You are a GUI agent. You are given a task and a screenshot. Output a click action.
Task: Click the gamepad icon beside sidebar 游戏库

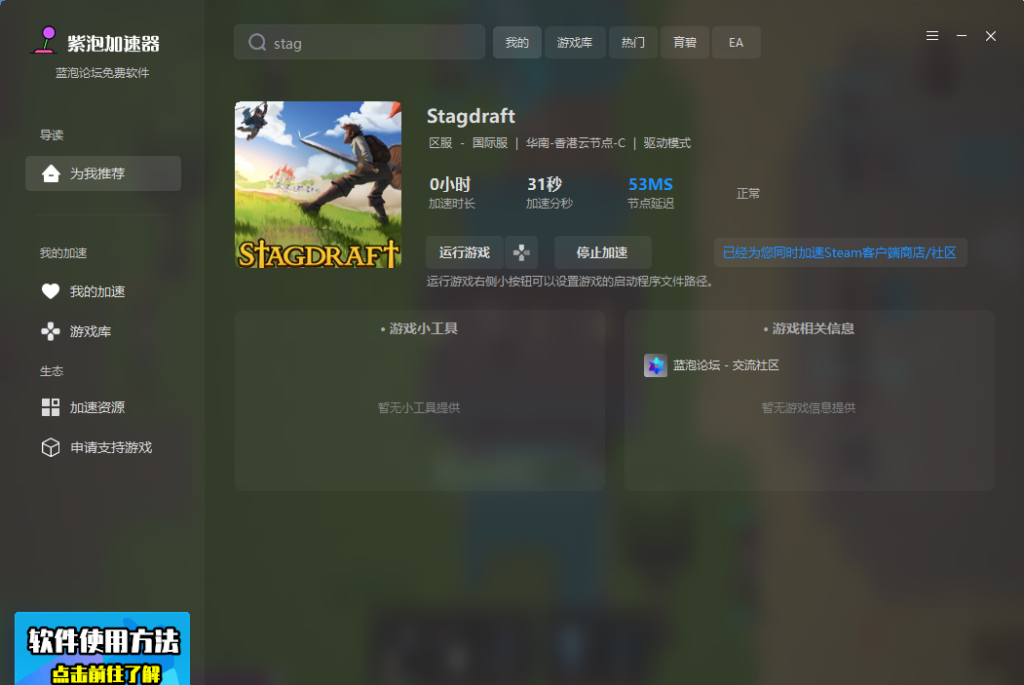coord(50,332)
